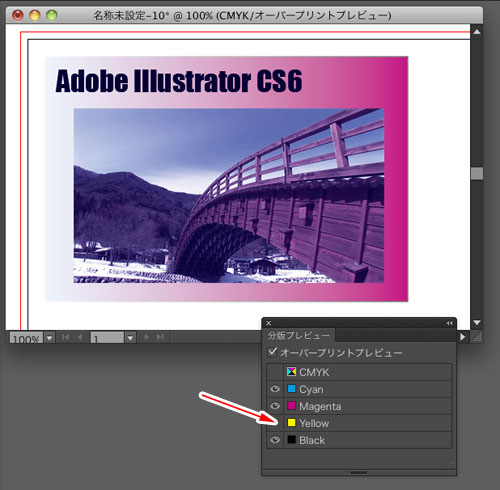
Task: Click the status bar right arrow button
Action: [462, 337]
